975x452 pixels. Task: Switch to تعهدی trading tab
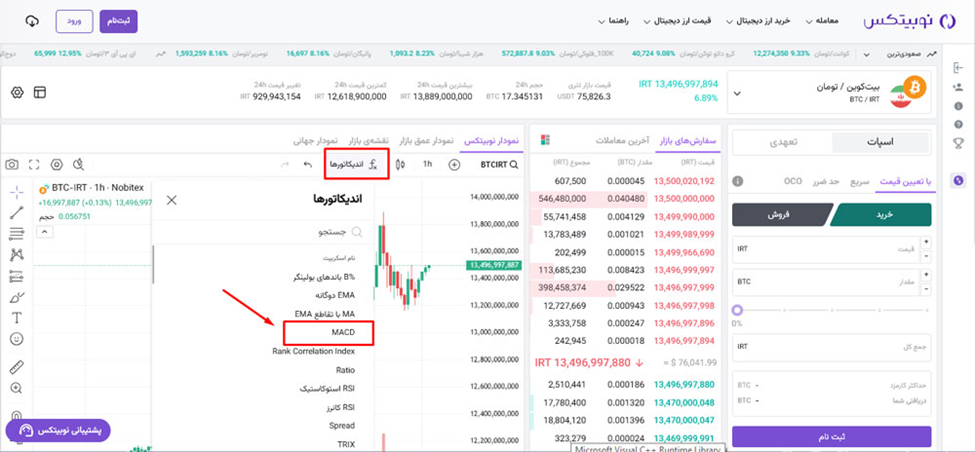(x=781, y=142)
